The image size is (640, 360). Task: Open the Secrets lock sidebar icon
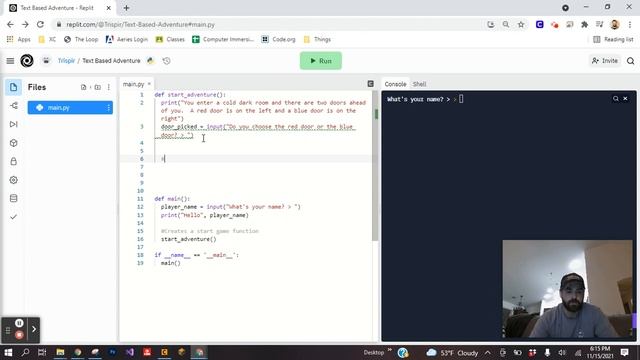13,161
